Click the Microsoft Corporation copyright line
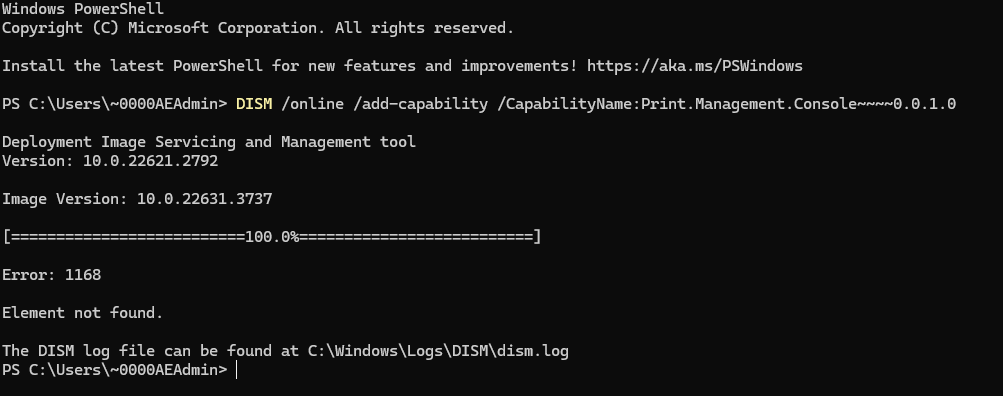Viewport: 1003px width, 396px height. (258, 28)
